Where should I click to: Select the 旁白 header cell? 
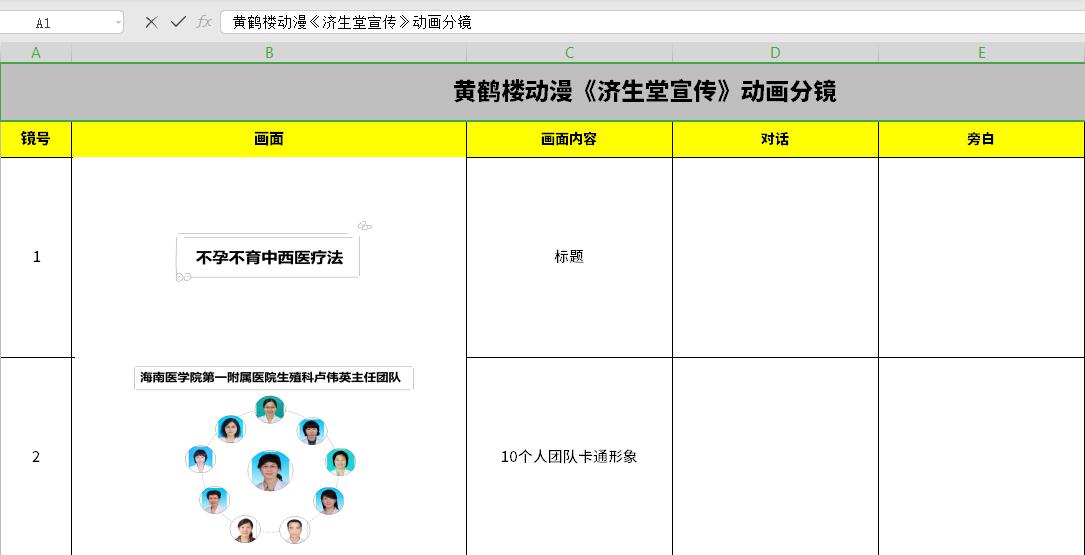(x=981, y=139)
